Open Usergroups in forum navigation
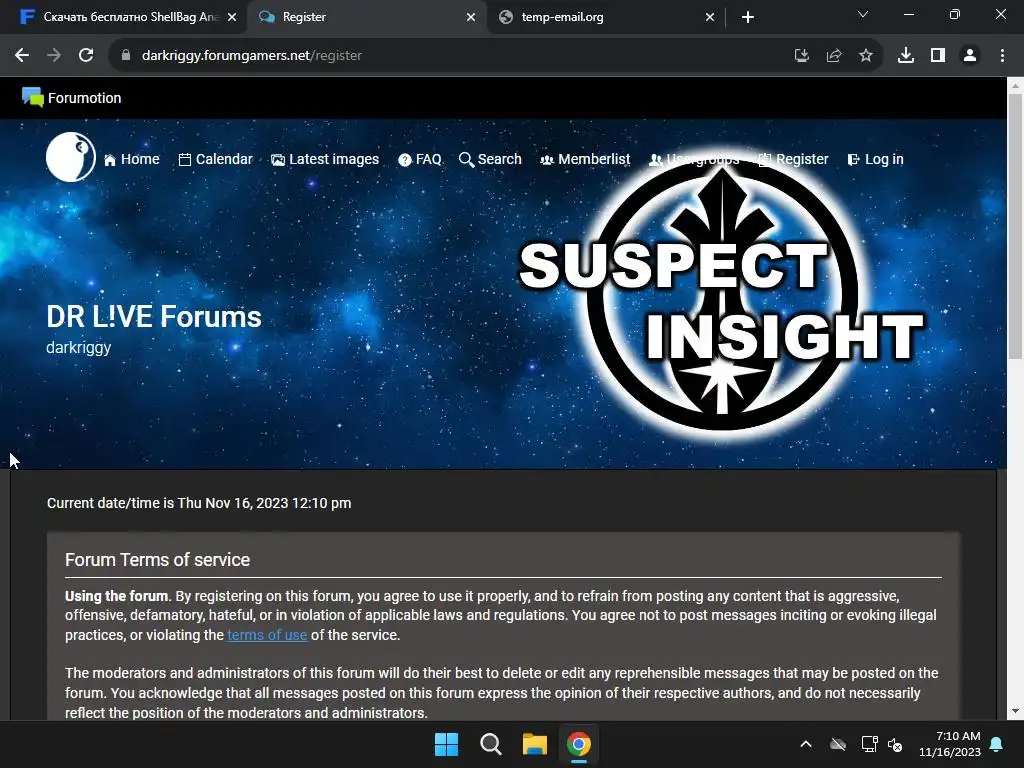The height and width of the screenshot is (768, 1024). [x=694, y=159]
